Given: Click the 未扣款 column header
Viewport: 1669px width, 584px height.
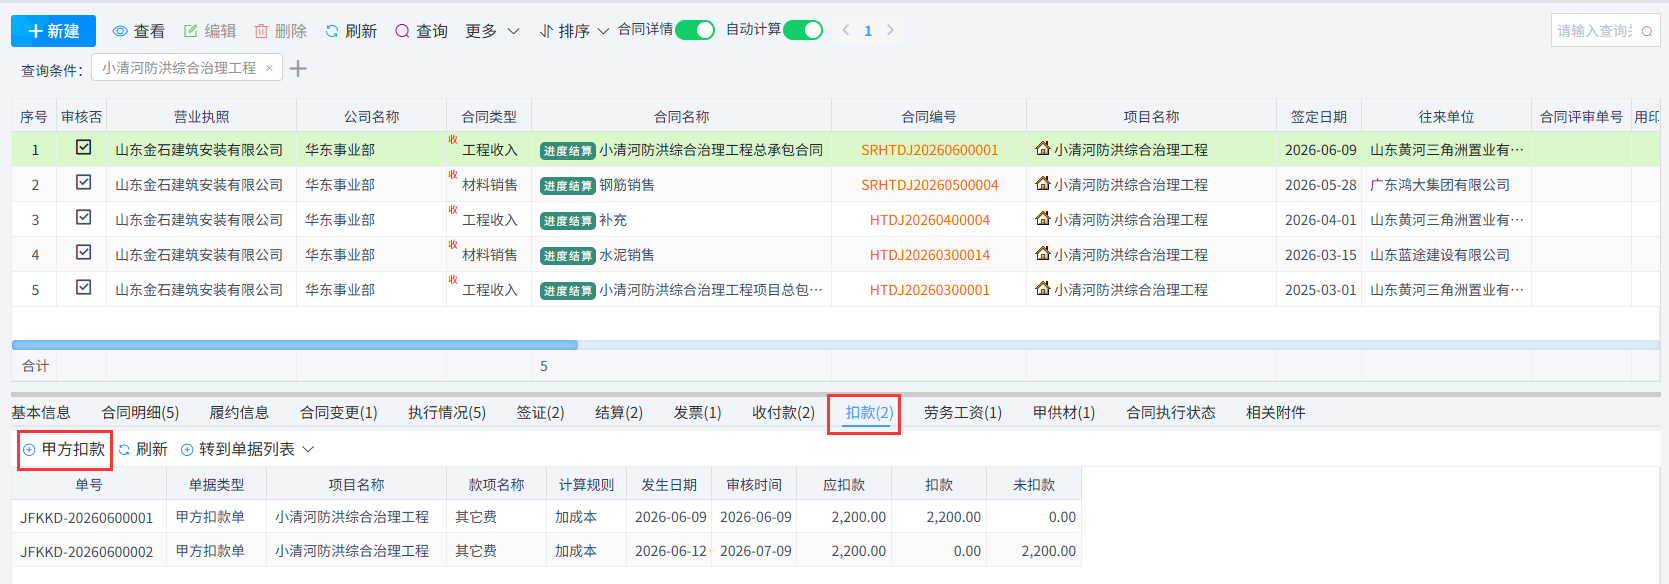Looking at the screenshot, I should (1034, 484).
